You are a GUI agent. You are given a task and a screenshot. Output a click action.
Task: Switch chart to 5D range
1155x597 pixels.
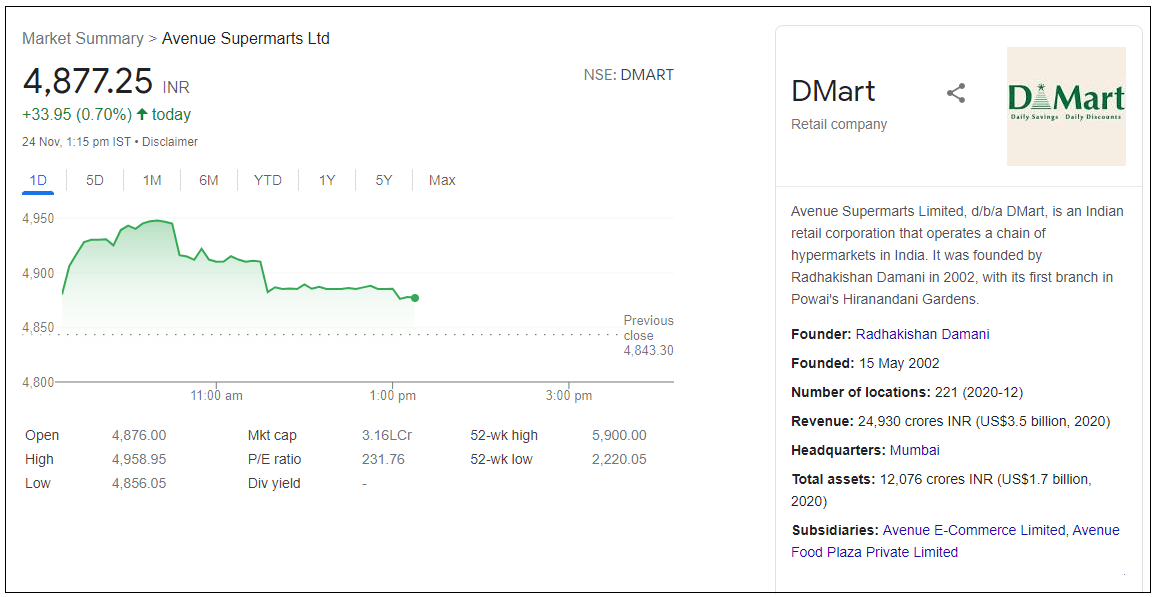(94, 180)
